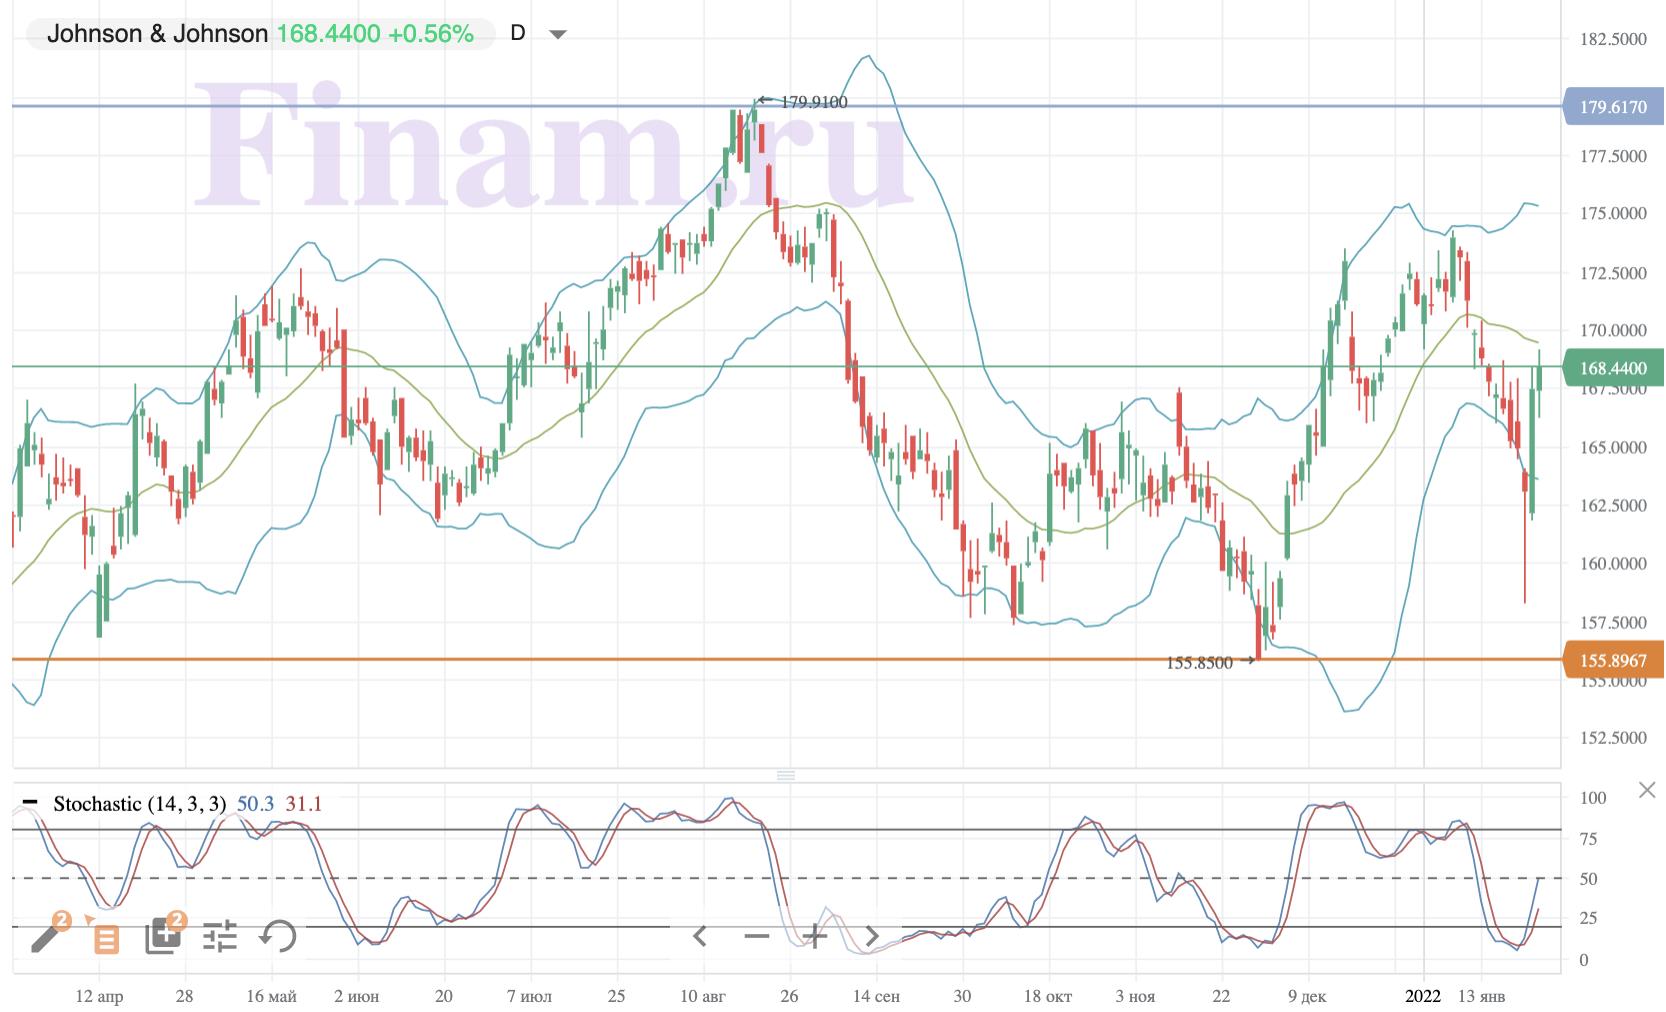
Task: Click the 172.5000 price axis label
Action: pos(1613,273)
